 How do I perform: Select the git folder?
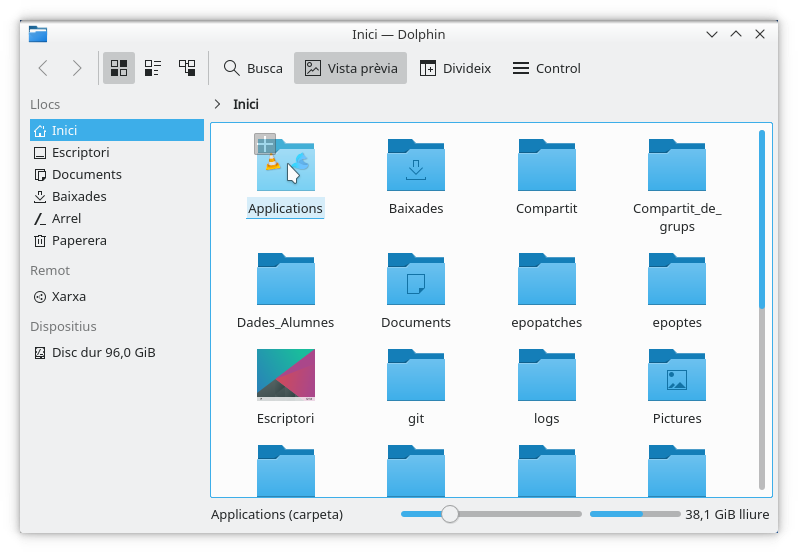tap(416, 375)
